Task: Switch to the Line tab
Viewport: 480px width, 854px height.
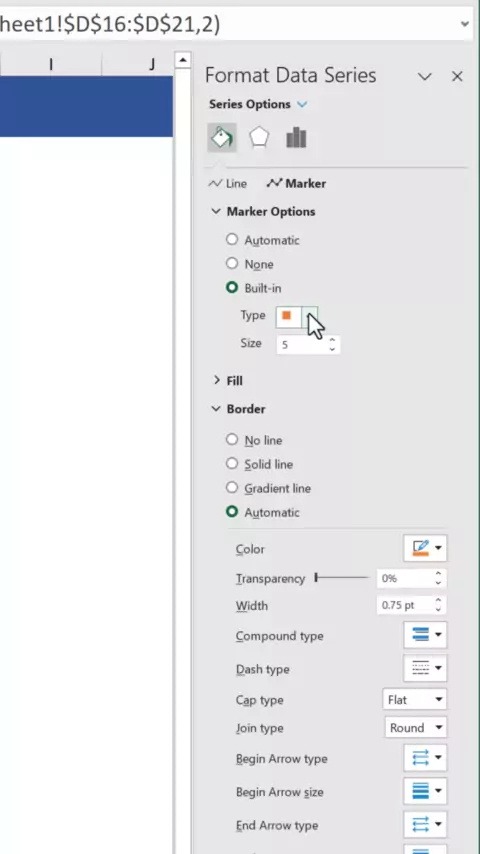Action: pyautogui.click(x=228, y=184)
